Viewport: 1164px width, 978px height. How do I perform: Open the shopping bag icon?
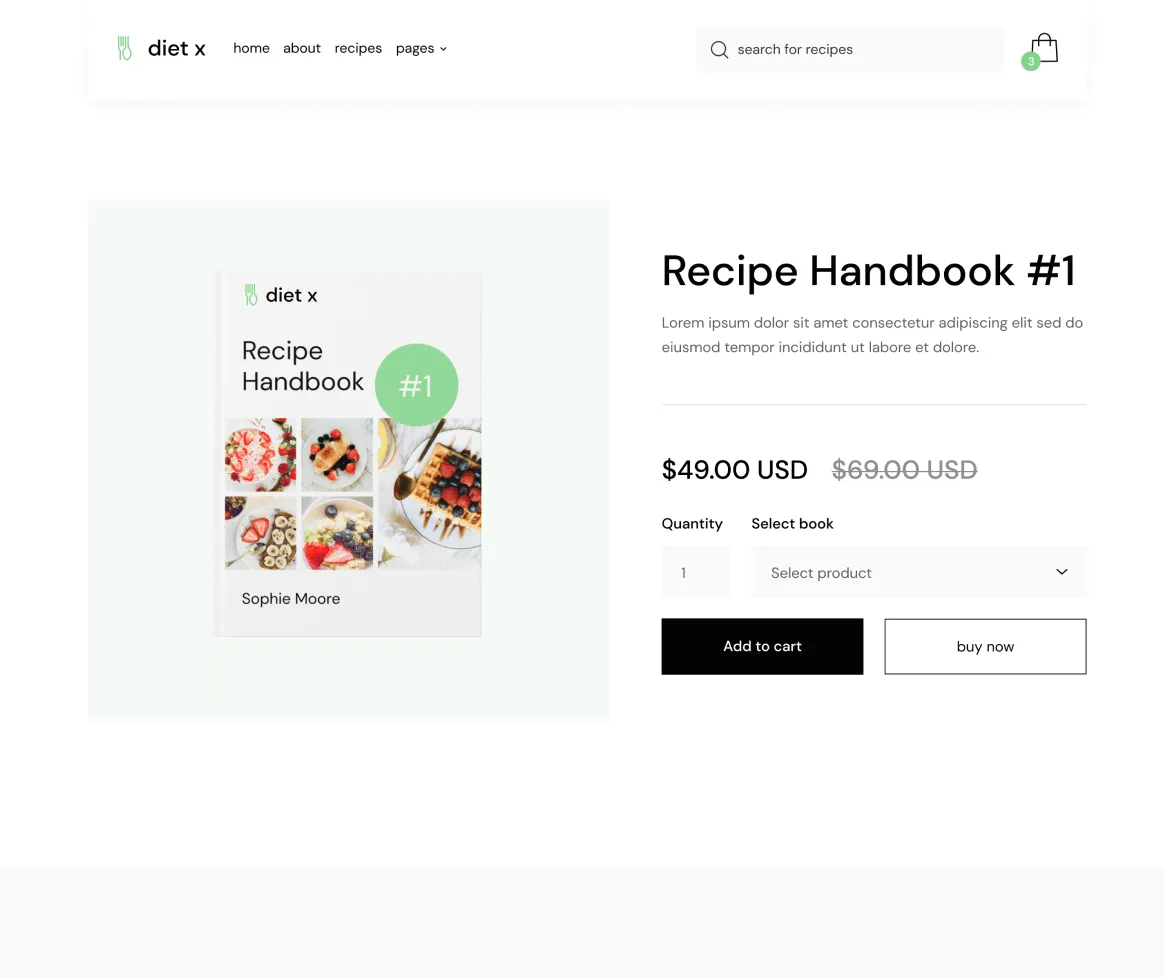[1044, 47]
